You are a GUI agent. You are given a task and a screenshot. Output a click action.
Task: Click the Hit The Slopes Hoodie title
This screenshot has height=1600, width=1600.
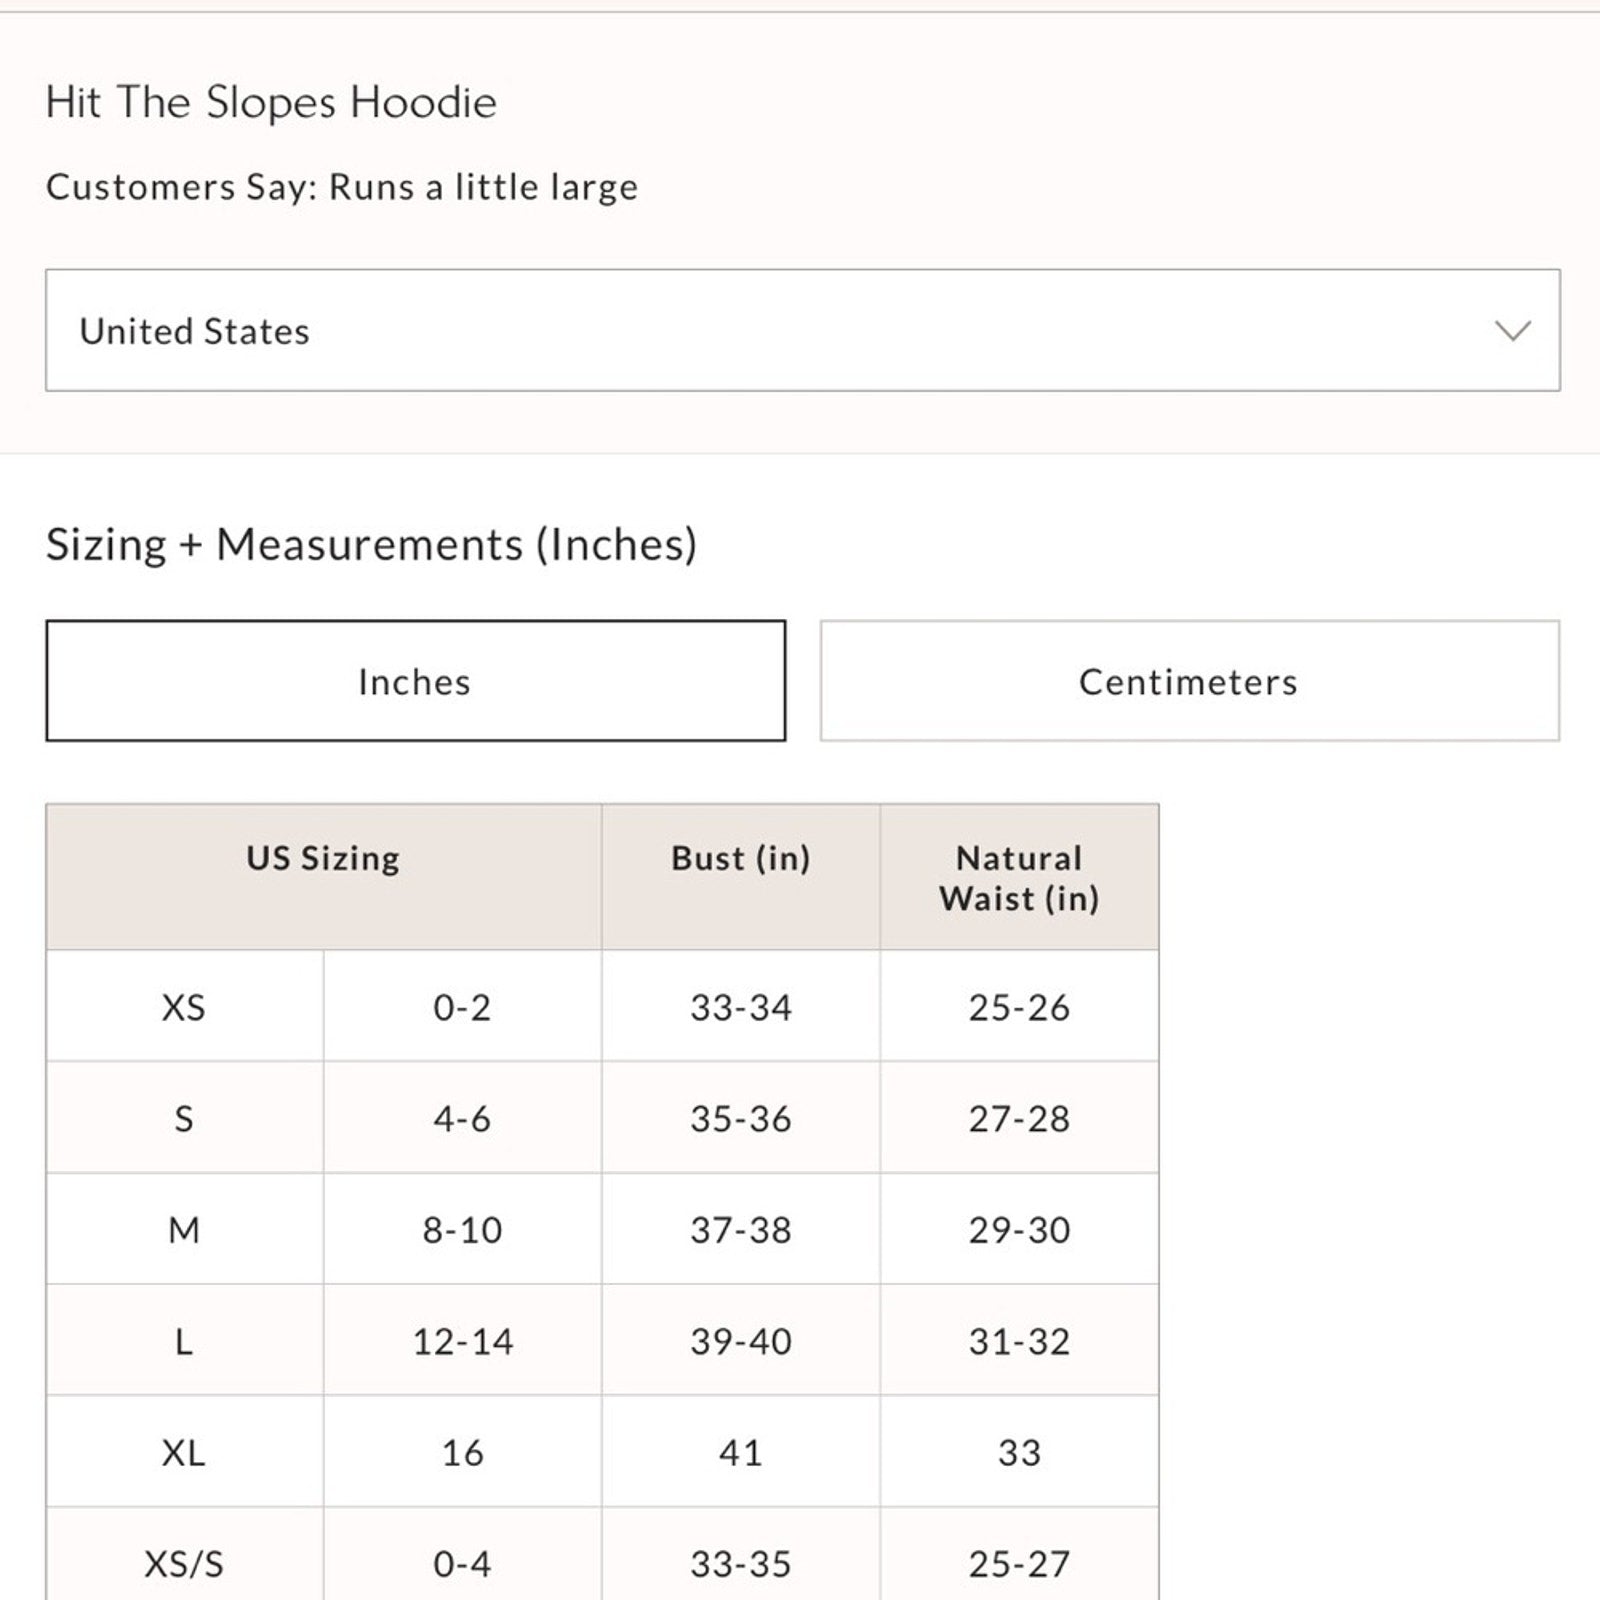(x=271, y=102)
